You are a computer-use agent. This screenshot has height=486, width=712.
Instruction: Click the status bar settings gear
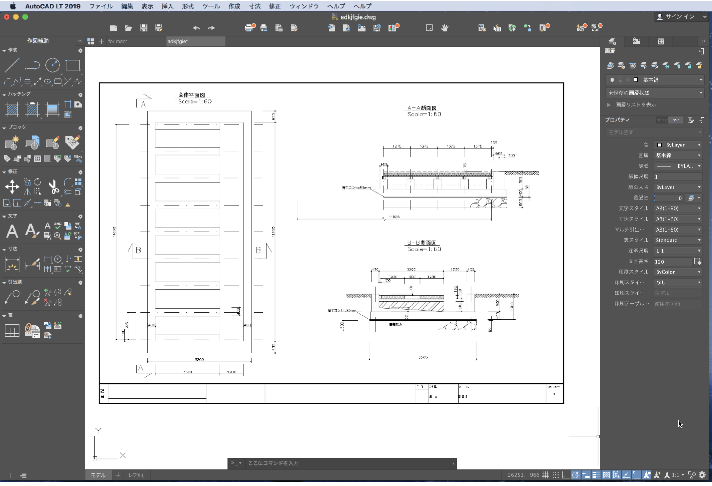[x=702, y=475]
